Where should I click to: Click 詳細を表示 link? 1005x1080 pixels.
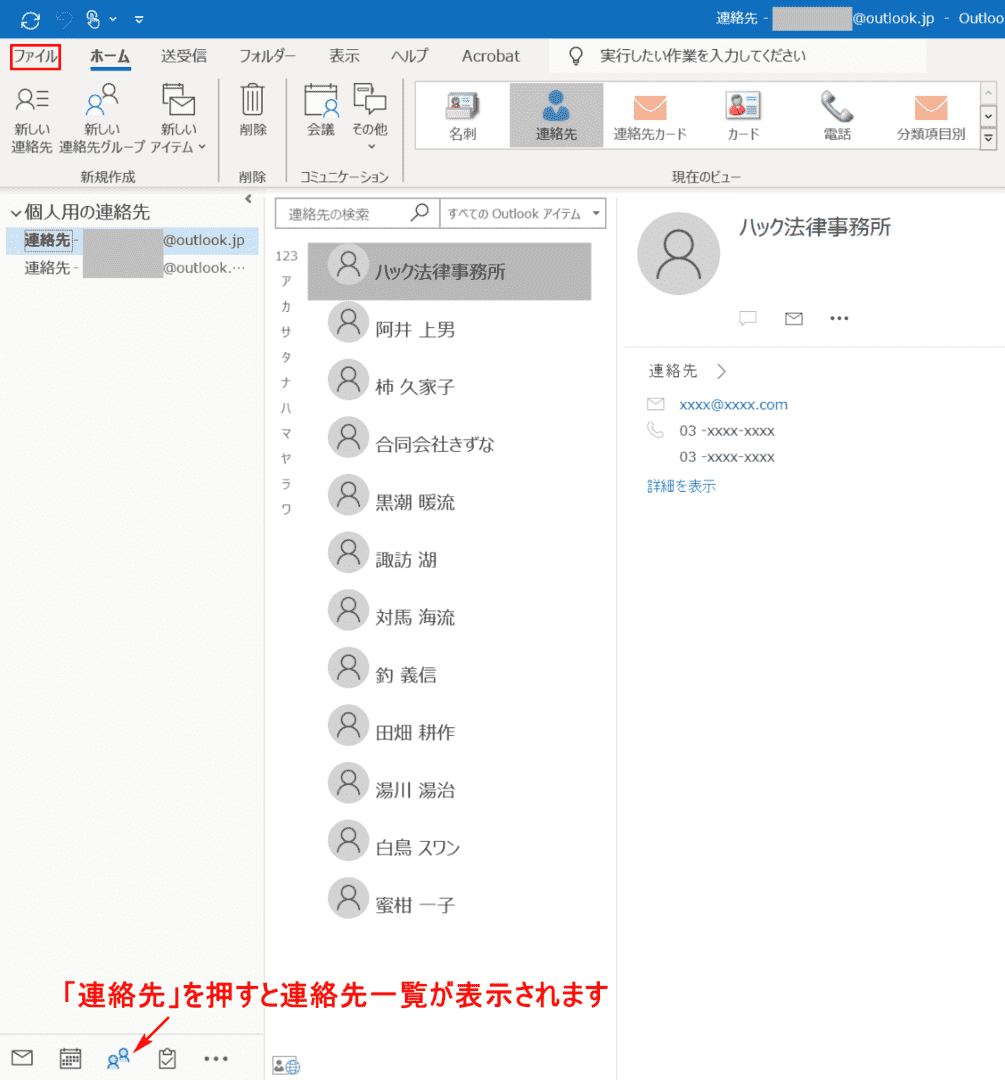(x=681, y=486)
